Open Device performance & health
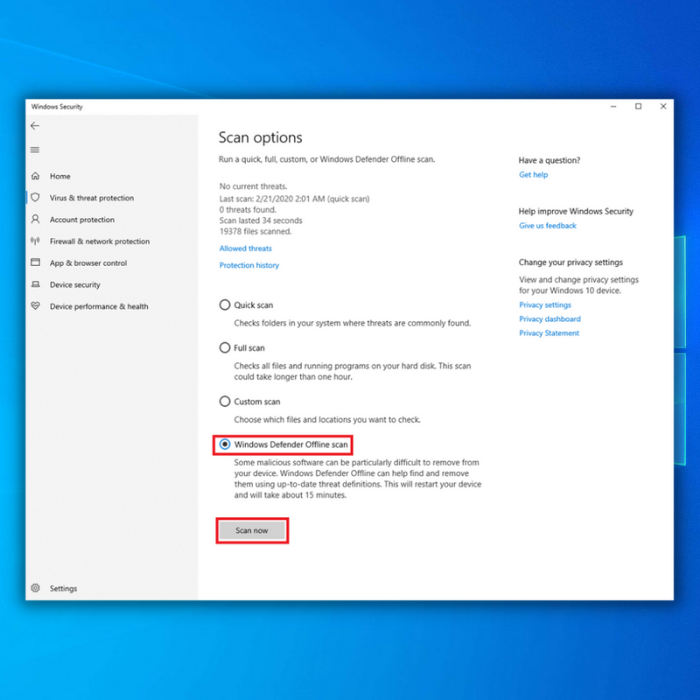 click(99, 306)
